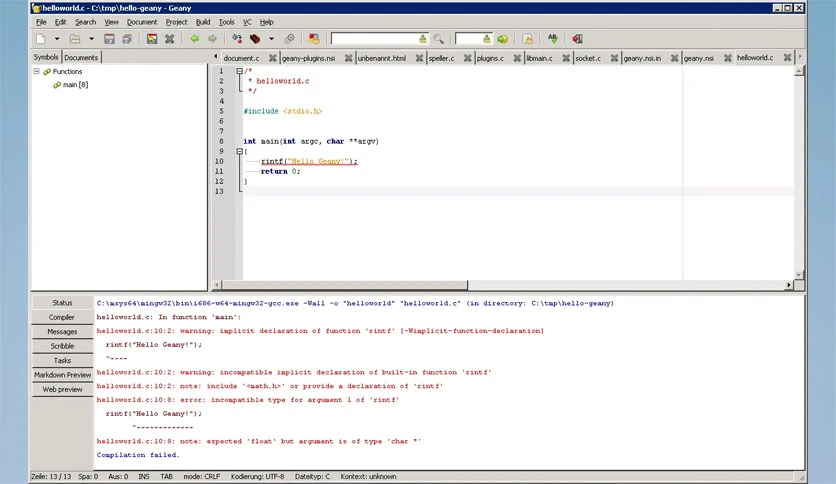
Task: Collapse the comment fold marker at line 1
Action: click(x=239, y=71)
